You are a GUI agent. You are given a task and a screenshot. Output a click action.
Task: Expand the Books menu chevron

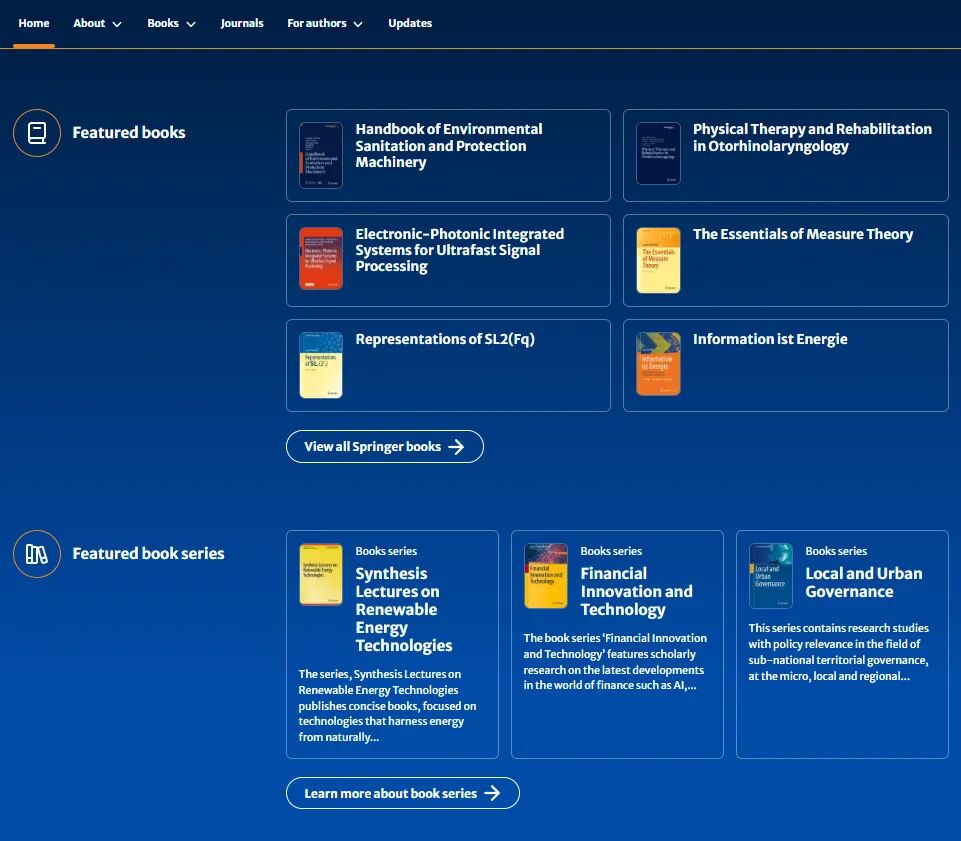click(191, 24)
